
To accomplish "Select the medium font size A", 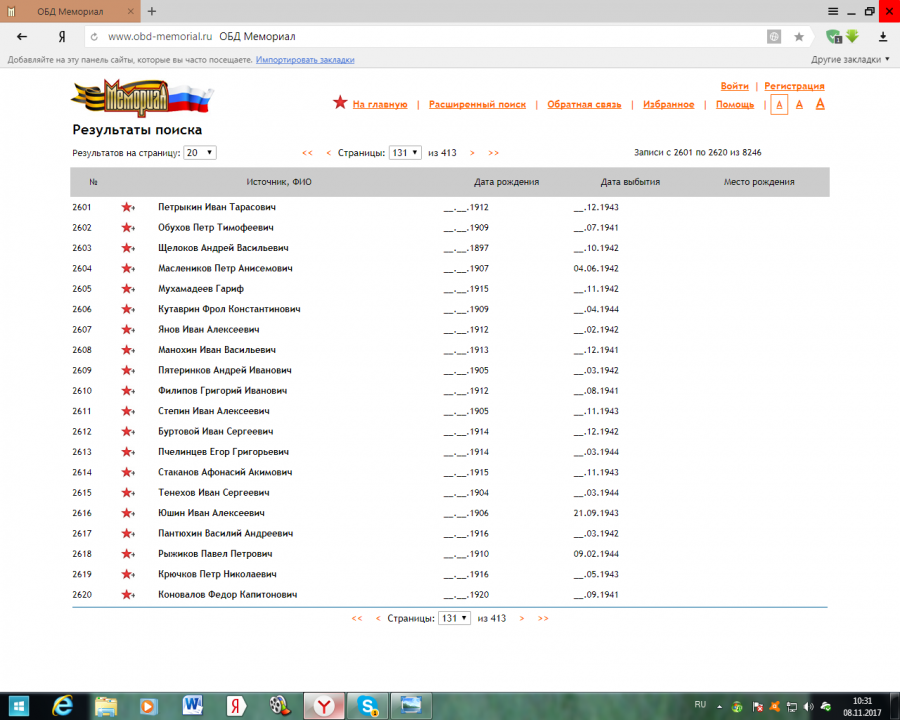I will click(x=800, y=104).
